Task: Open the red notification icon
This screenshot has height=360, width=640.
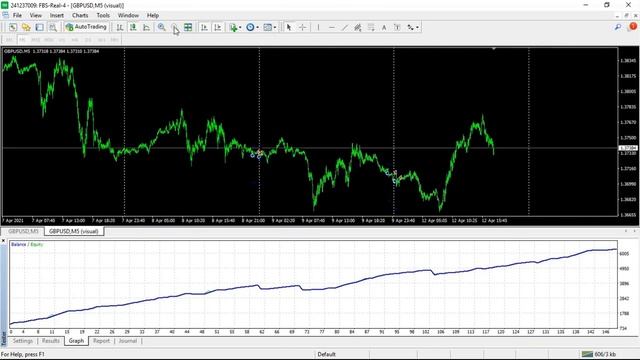Action: pyautogui.click(x=633, y=27)
